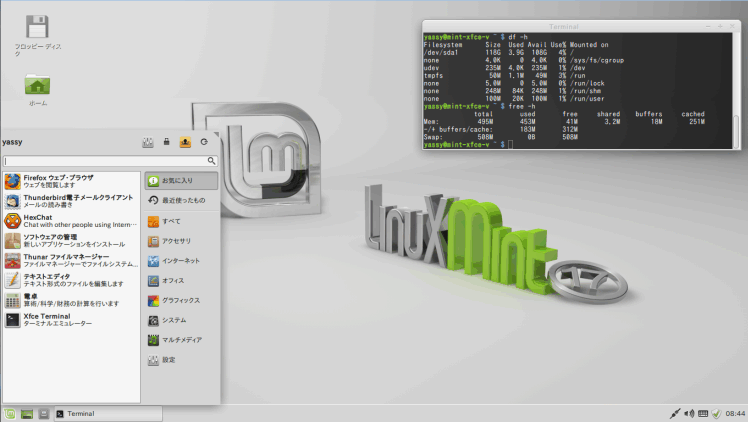Click the 08:44 clock on panel
The height and width of the screenshot is (422, 748).
click(735, 413)
